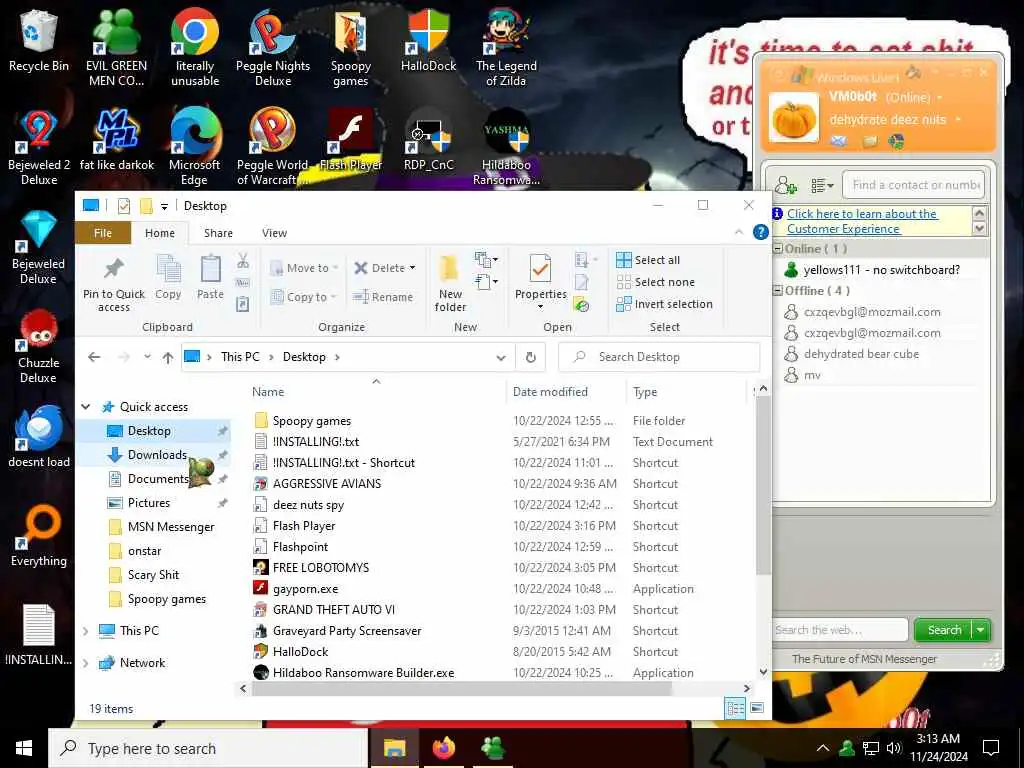This screenshot has width=1024, height=768.
Task: Collapse the Online contacts group
Action: click(x=778, y=249)
